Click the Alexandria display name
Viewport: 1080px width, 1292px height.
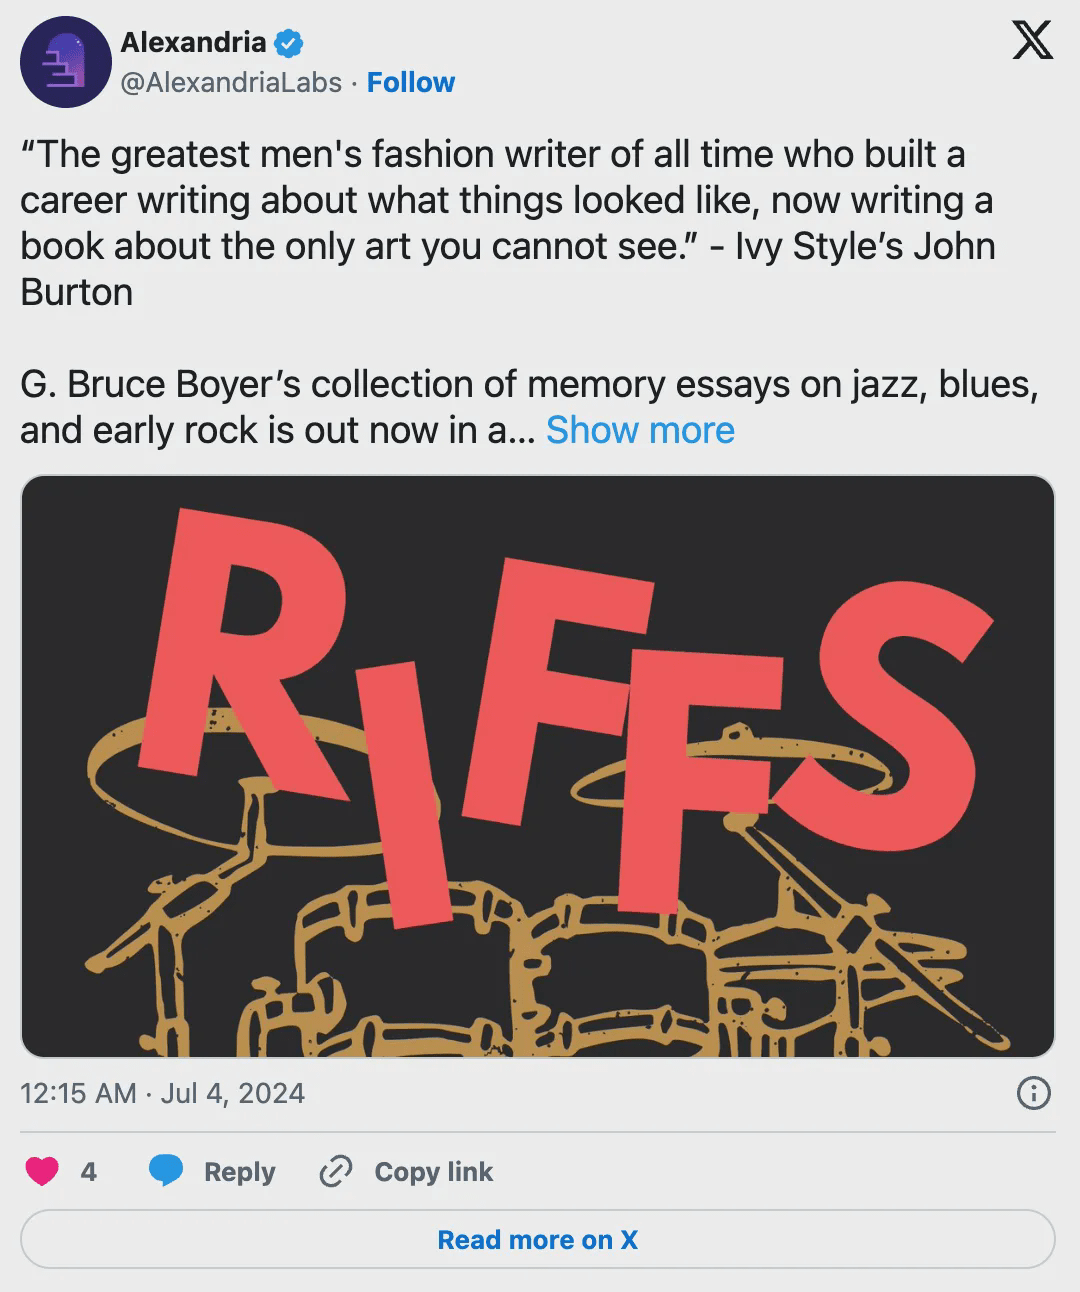(193, 43)
